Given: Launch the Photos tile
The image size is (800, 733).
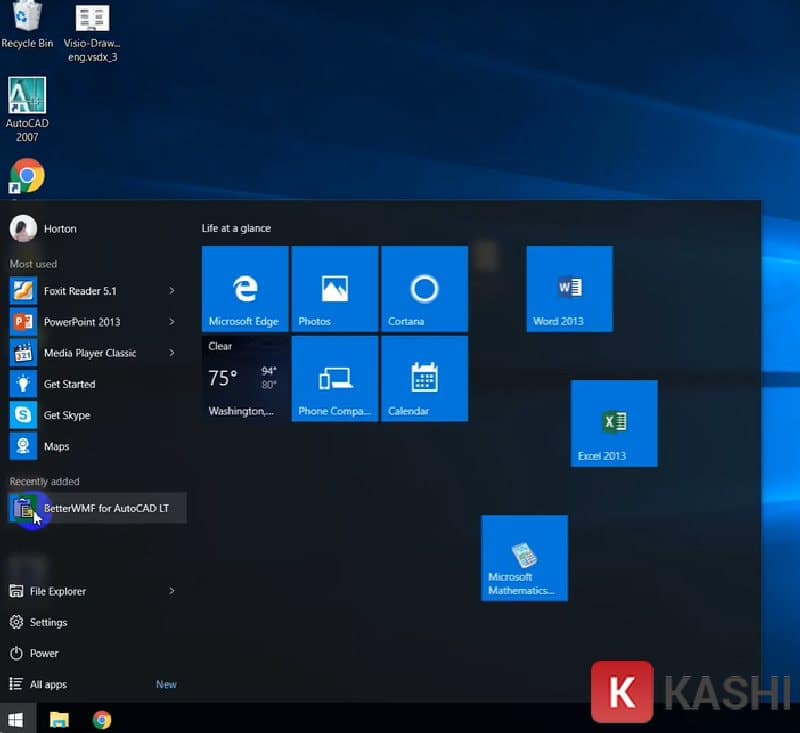Looking at the screenshot, I should click(x=334, y=289).
